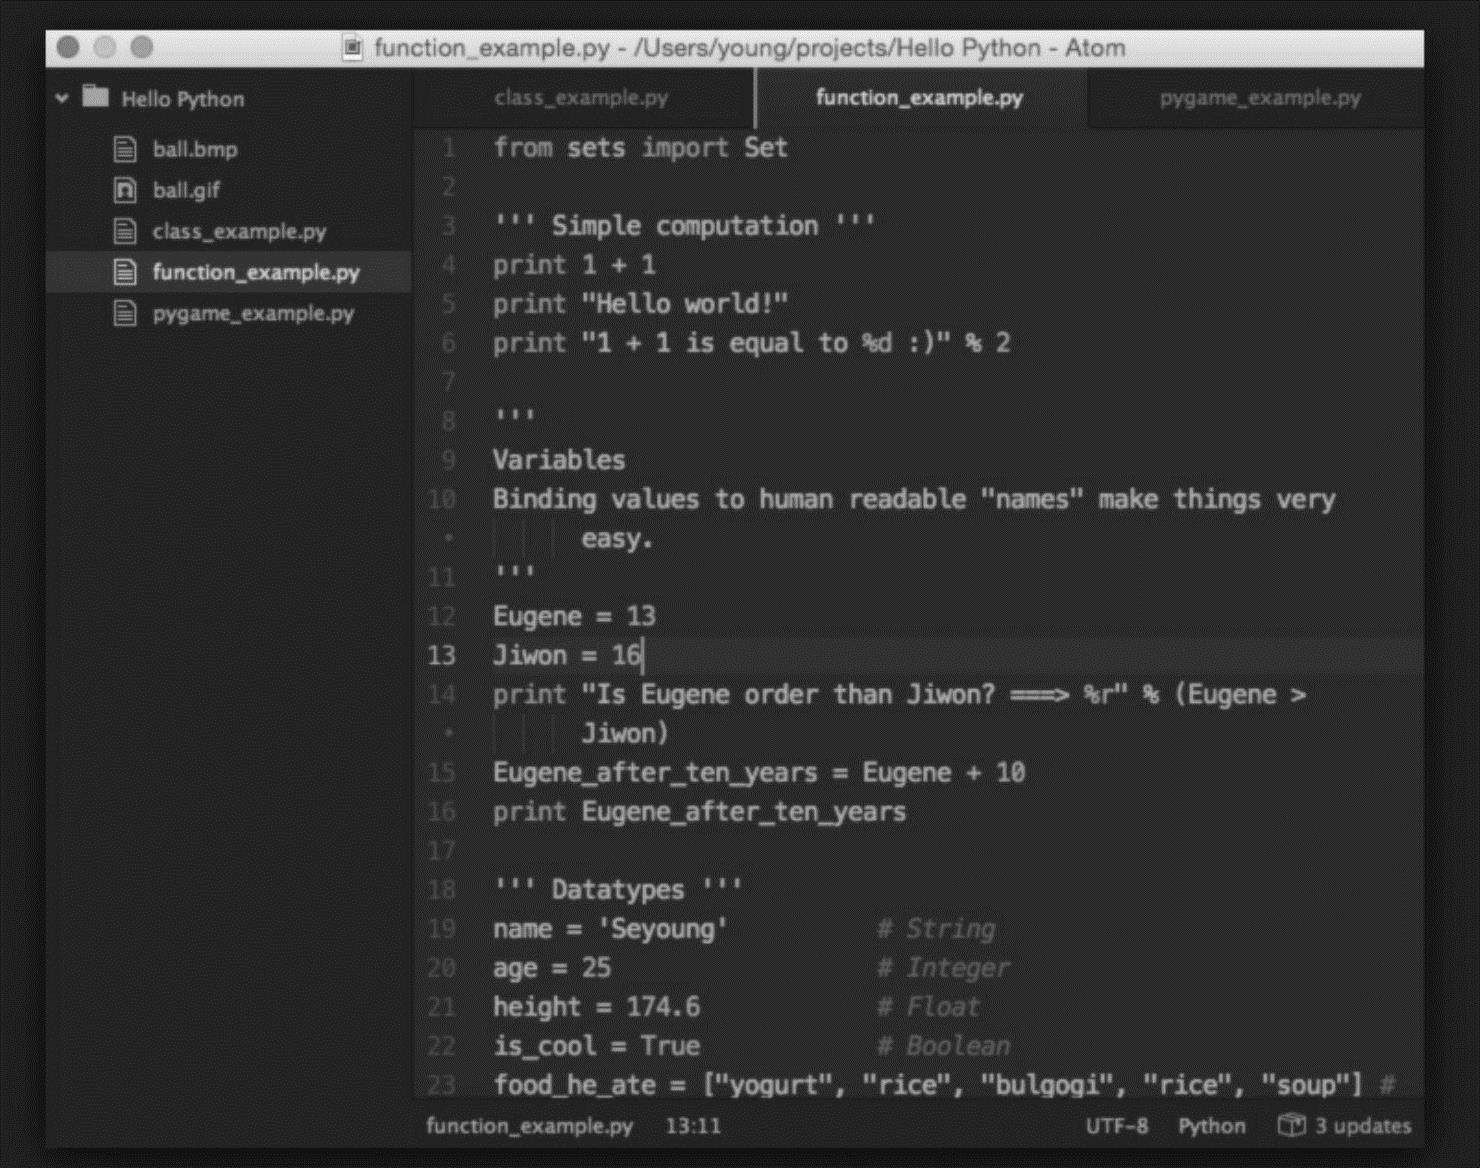Open the go-to-line 13:11 cursor position
This screenshot has width=1480, height=1168.
pos(693,1126)
